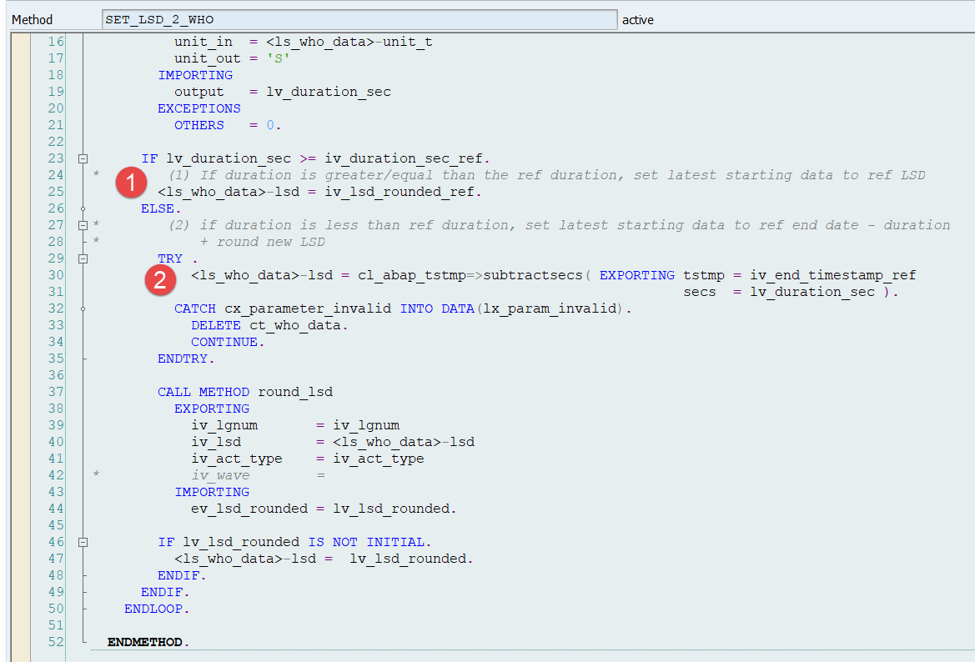Click the 'Method' label
975x662 pixels.
32,20
